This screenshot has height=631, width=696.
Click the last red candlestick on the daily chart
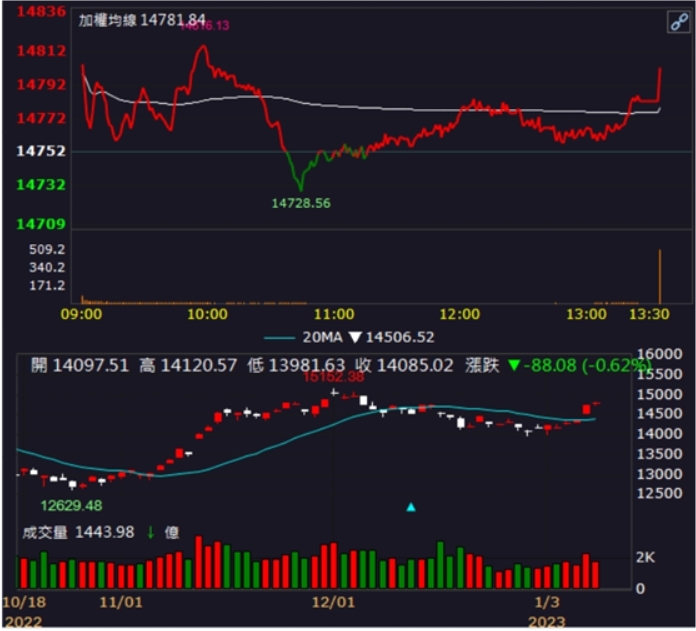click(x=596, y=404)
